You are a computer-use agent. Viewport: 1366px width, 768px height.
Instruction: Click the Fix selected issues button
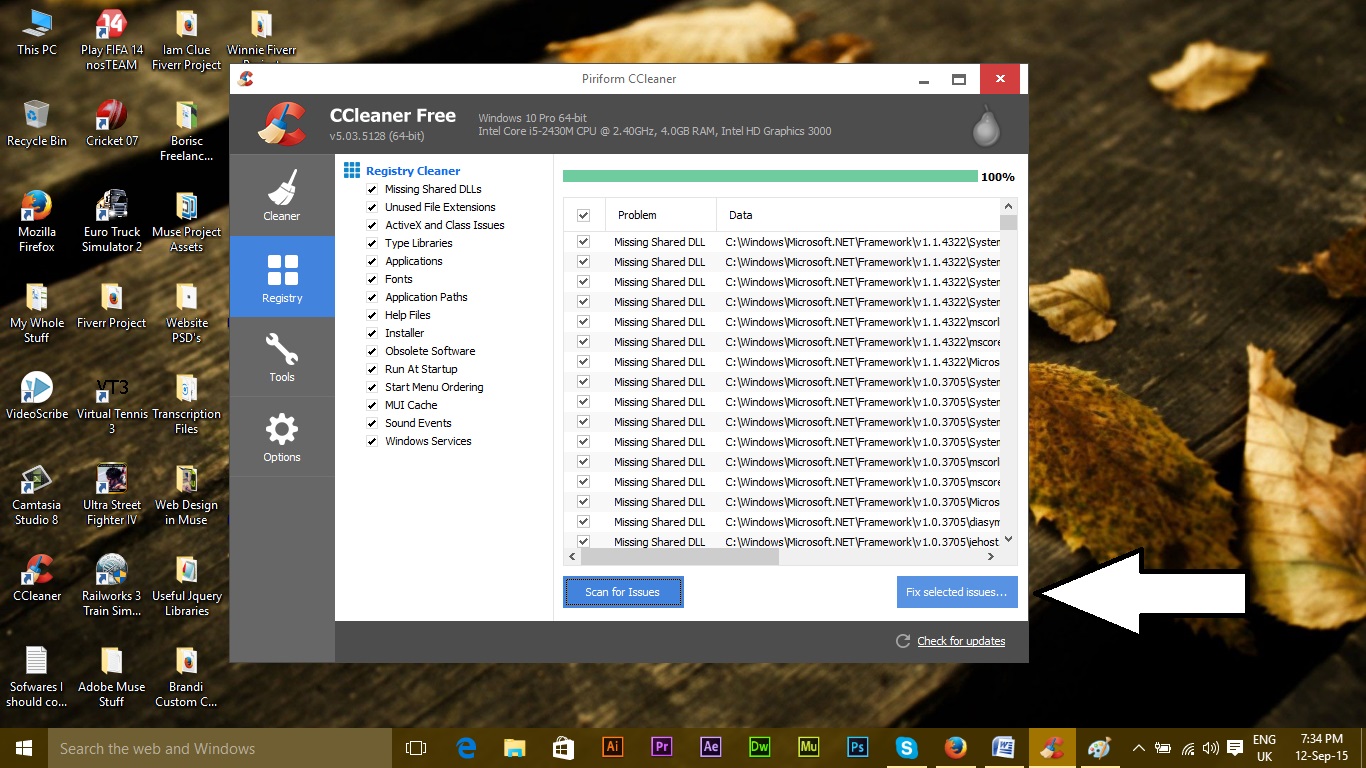(x=957, y=592)
